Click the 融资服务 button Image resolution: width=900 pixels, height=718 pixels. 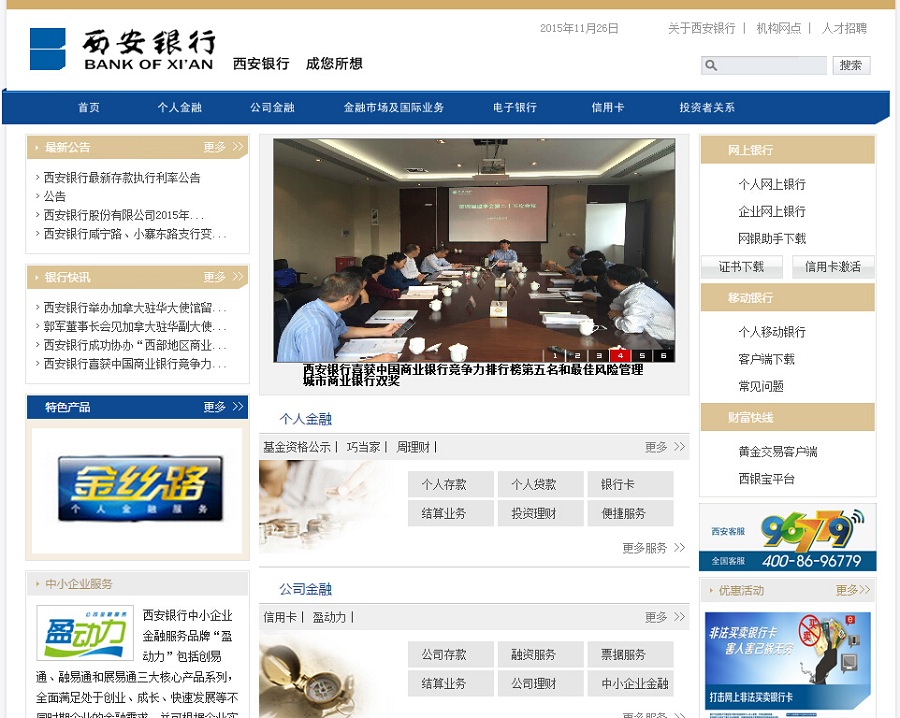[x=541, y=654]
